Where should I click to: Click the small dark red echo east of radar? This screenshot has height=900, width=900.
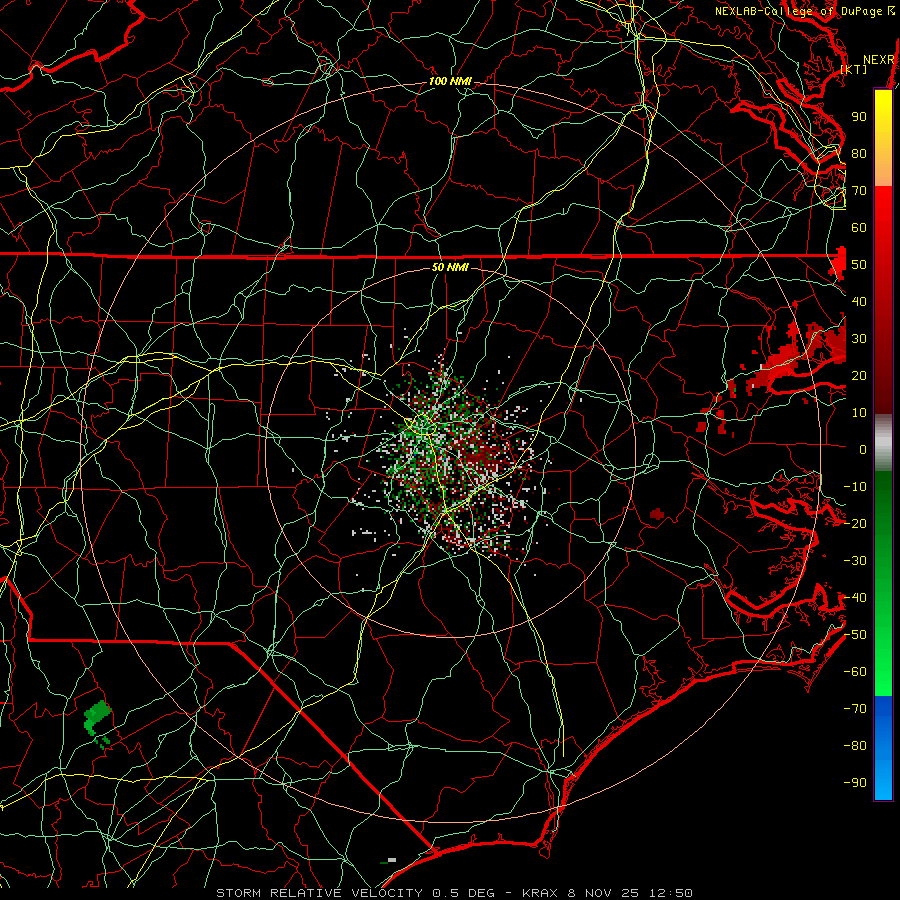tap(657, 513)
